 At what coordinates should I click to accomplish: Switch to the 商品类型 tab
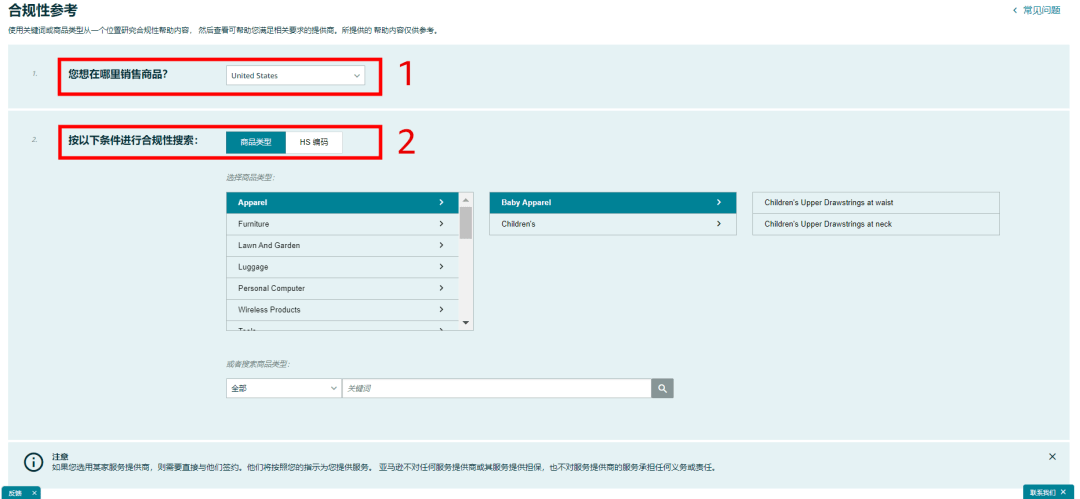pyautogui.click(x=256, y=142)
